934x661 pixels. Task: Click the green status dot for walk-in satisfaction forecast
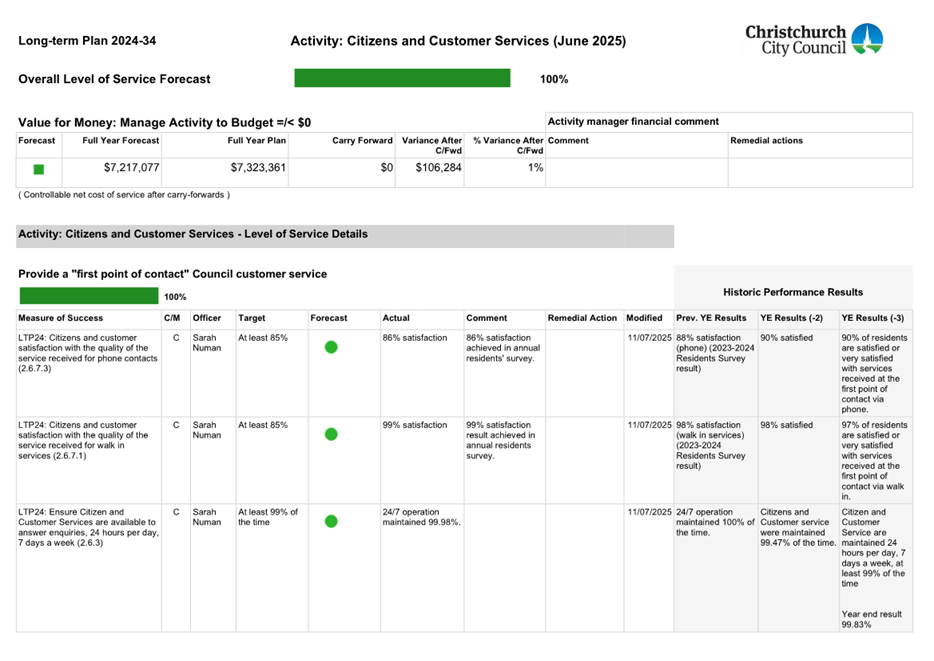tap(331, 434)
